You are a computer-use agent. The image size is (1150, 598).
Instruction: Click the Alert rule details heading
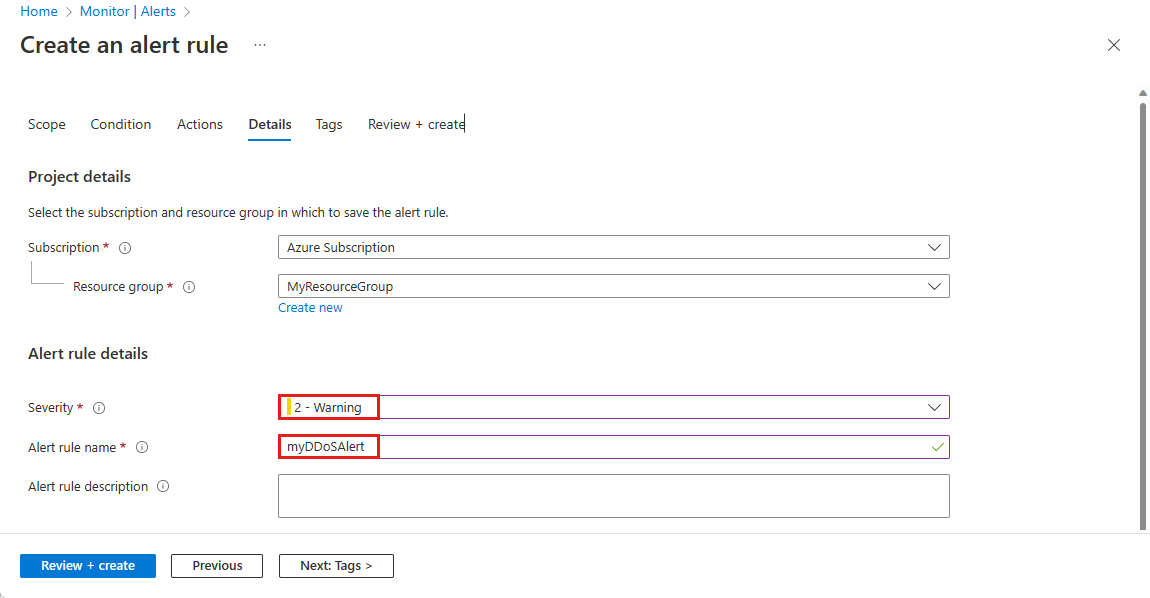88,354
